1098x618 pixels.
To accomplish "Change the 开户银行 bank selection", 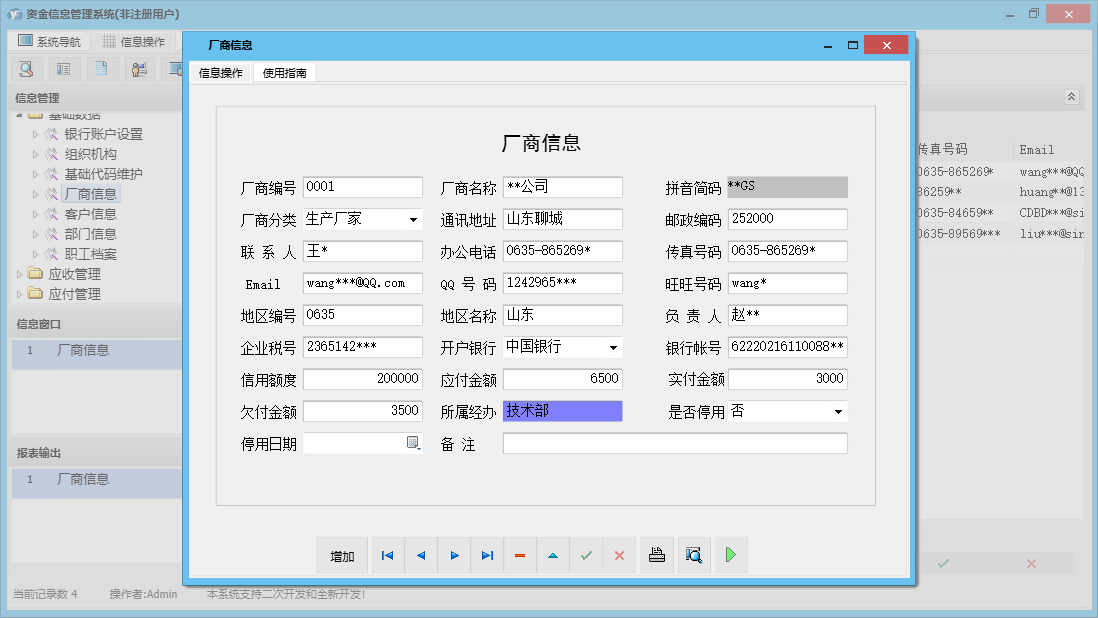I will coord(615,346).
